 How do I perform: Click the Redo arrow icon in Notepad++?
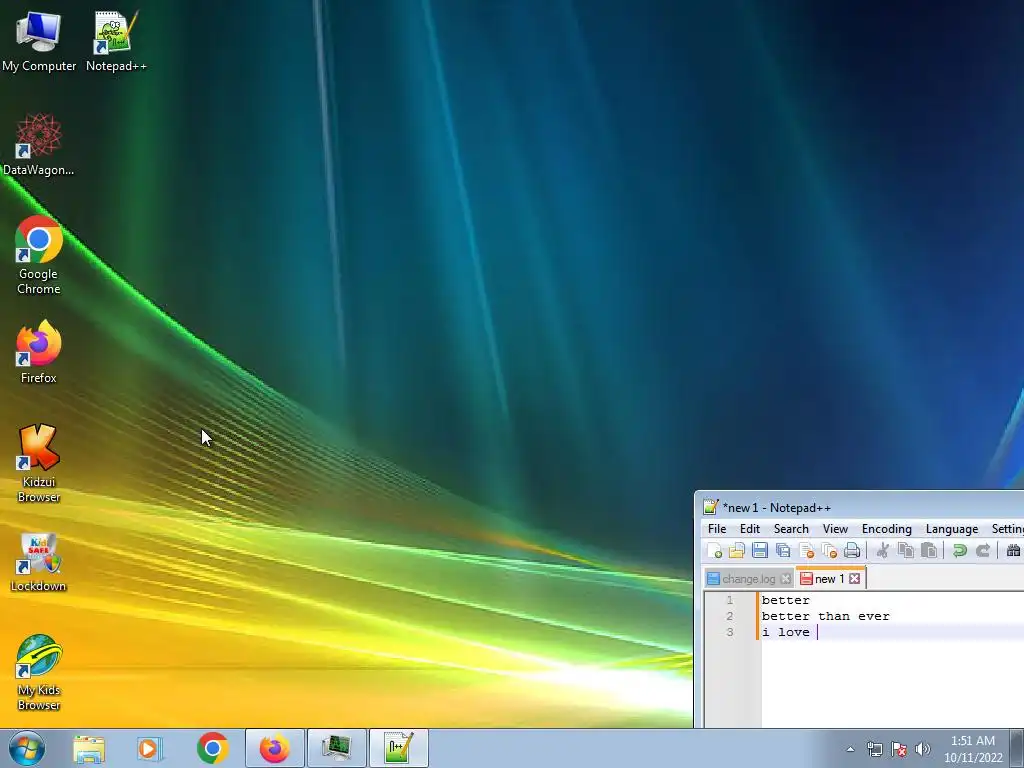pyautogui.click(x=983, y=551)
